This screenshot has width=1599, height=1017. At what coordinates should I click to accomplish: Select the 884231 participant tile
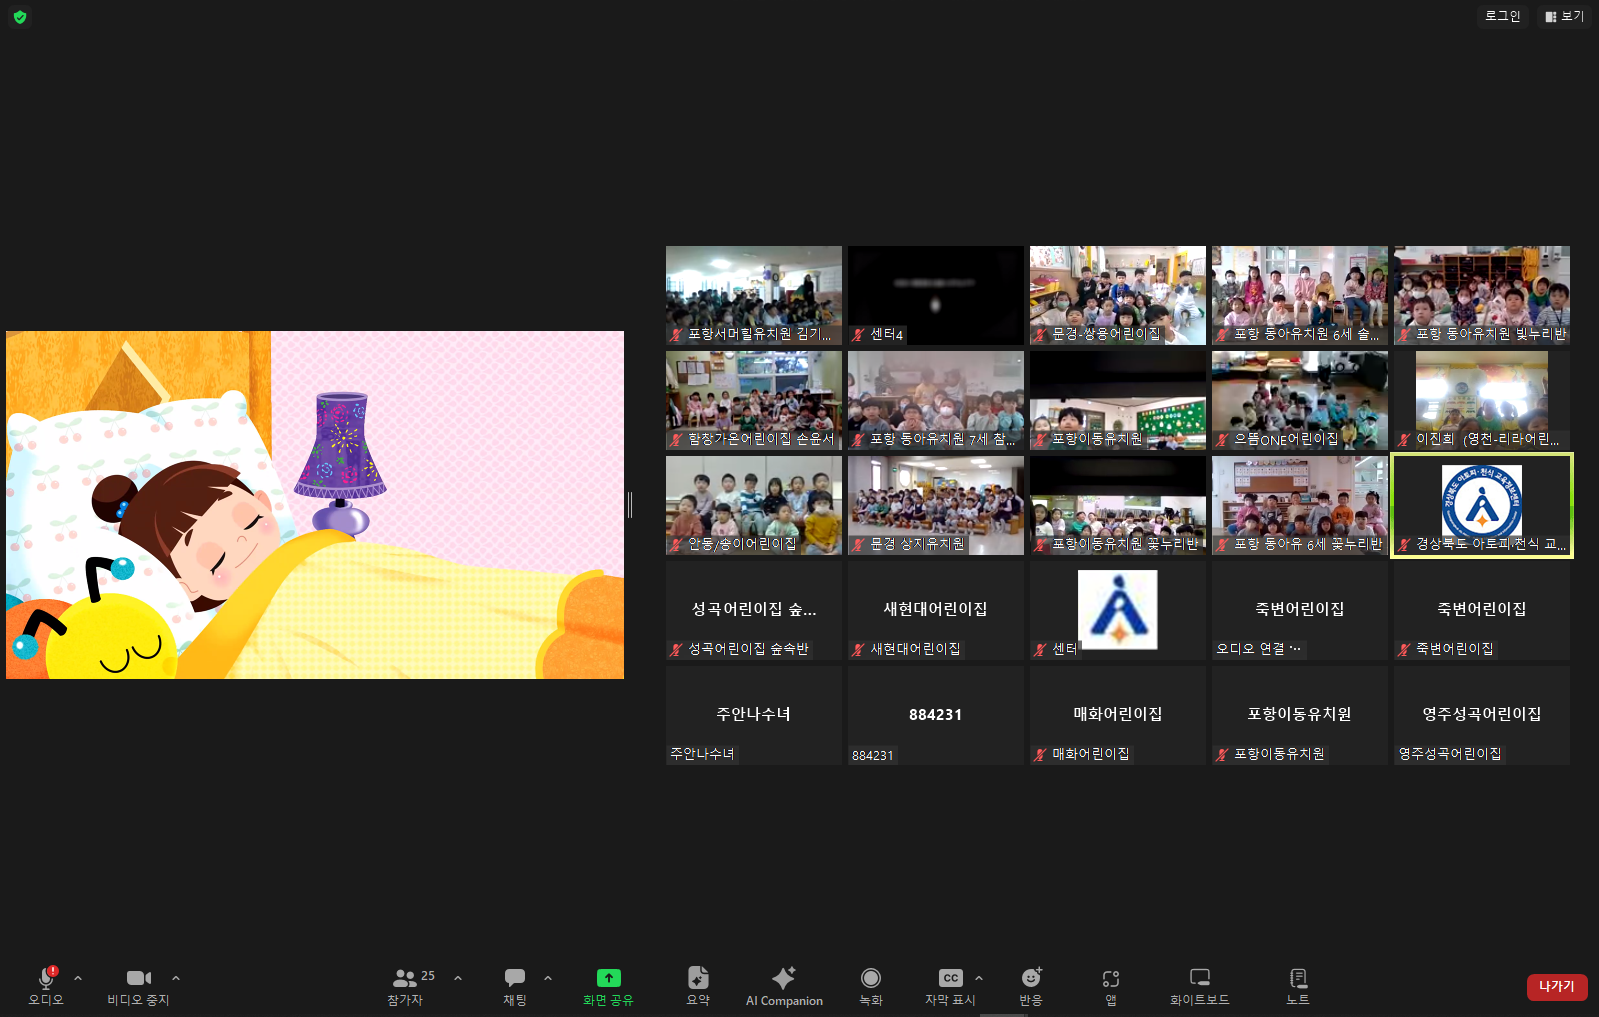pos(936,715)
